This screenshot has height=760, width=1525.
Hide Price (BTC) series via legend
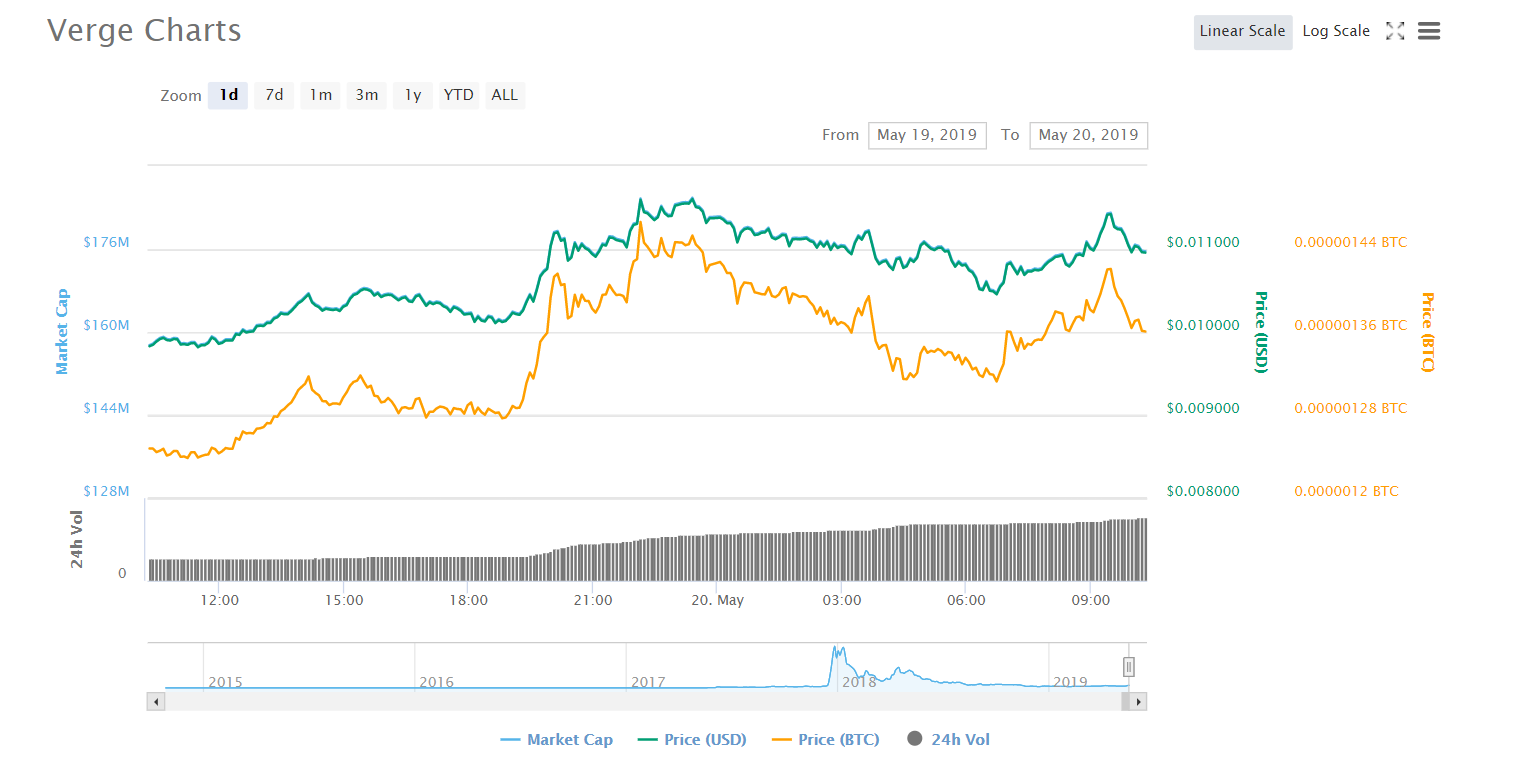tap(826, 740)
